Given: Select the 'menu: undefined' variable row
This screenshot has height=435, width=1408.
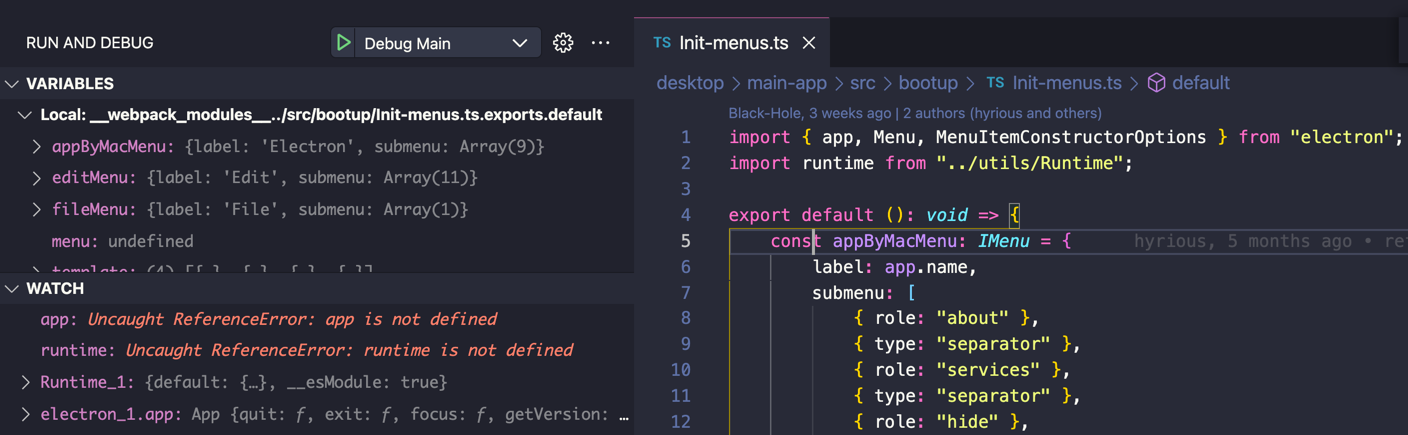Looking at the screenshot, I should coord(317,241).
